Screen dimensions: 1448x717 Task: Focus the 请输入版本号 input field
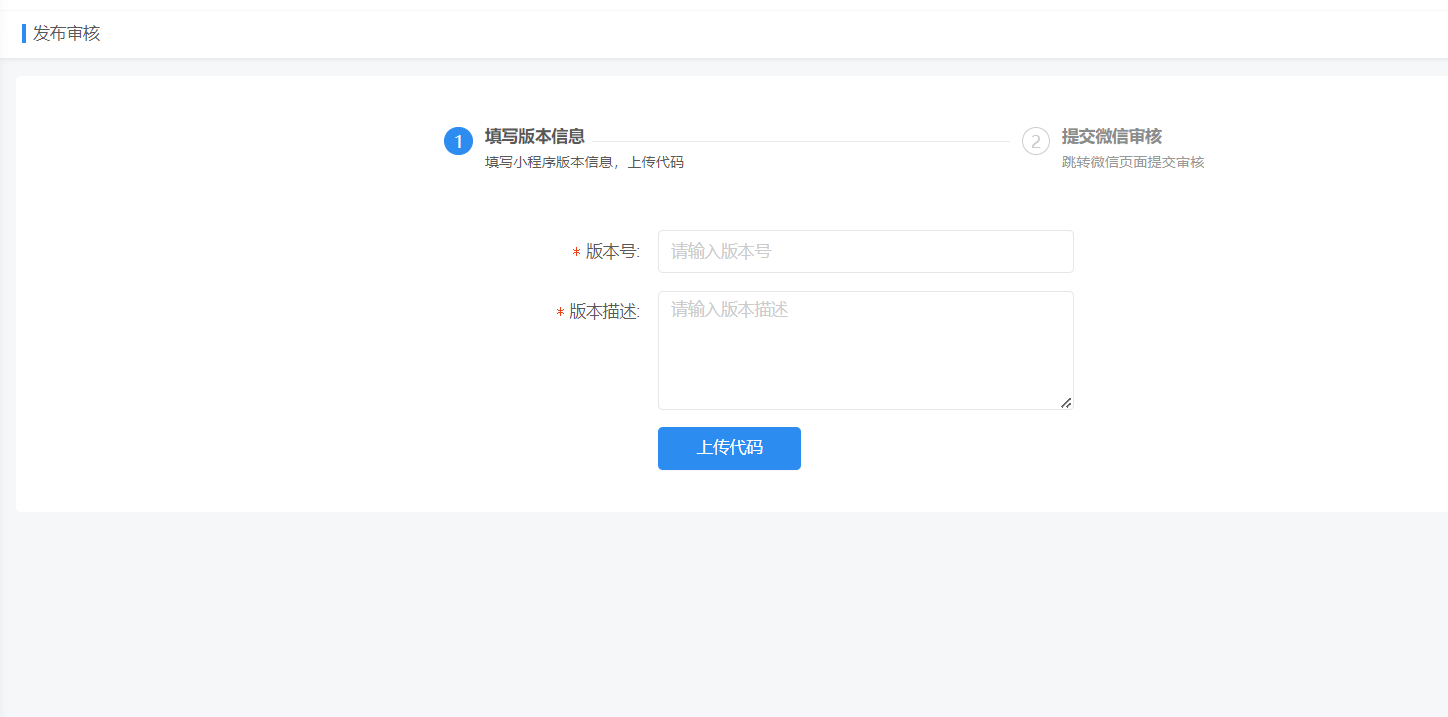click(865, 251)
